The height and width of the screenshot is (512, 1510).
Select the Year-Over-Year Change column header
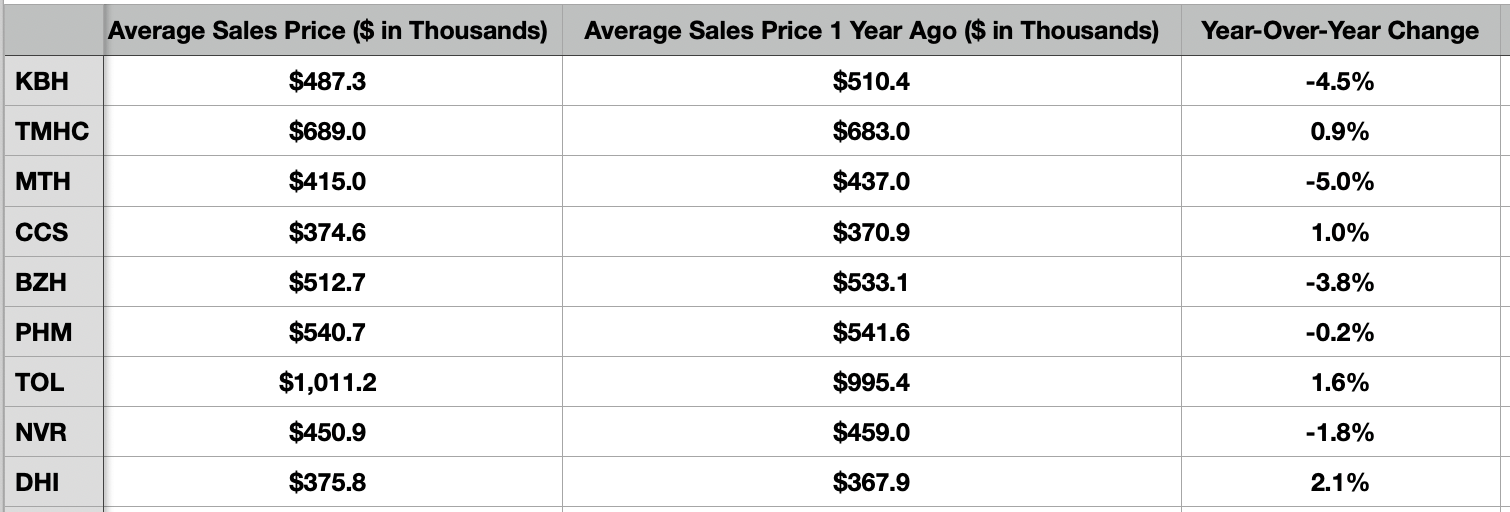tap(1340, 31)
